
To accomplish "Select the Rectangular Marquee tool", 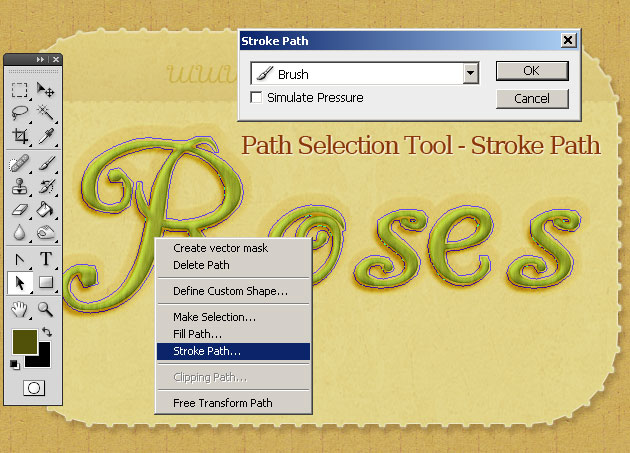I will pyautogui.click(x=20, y=90).
